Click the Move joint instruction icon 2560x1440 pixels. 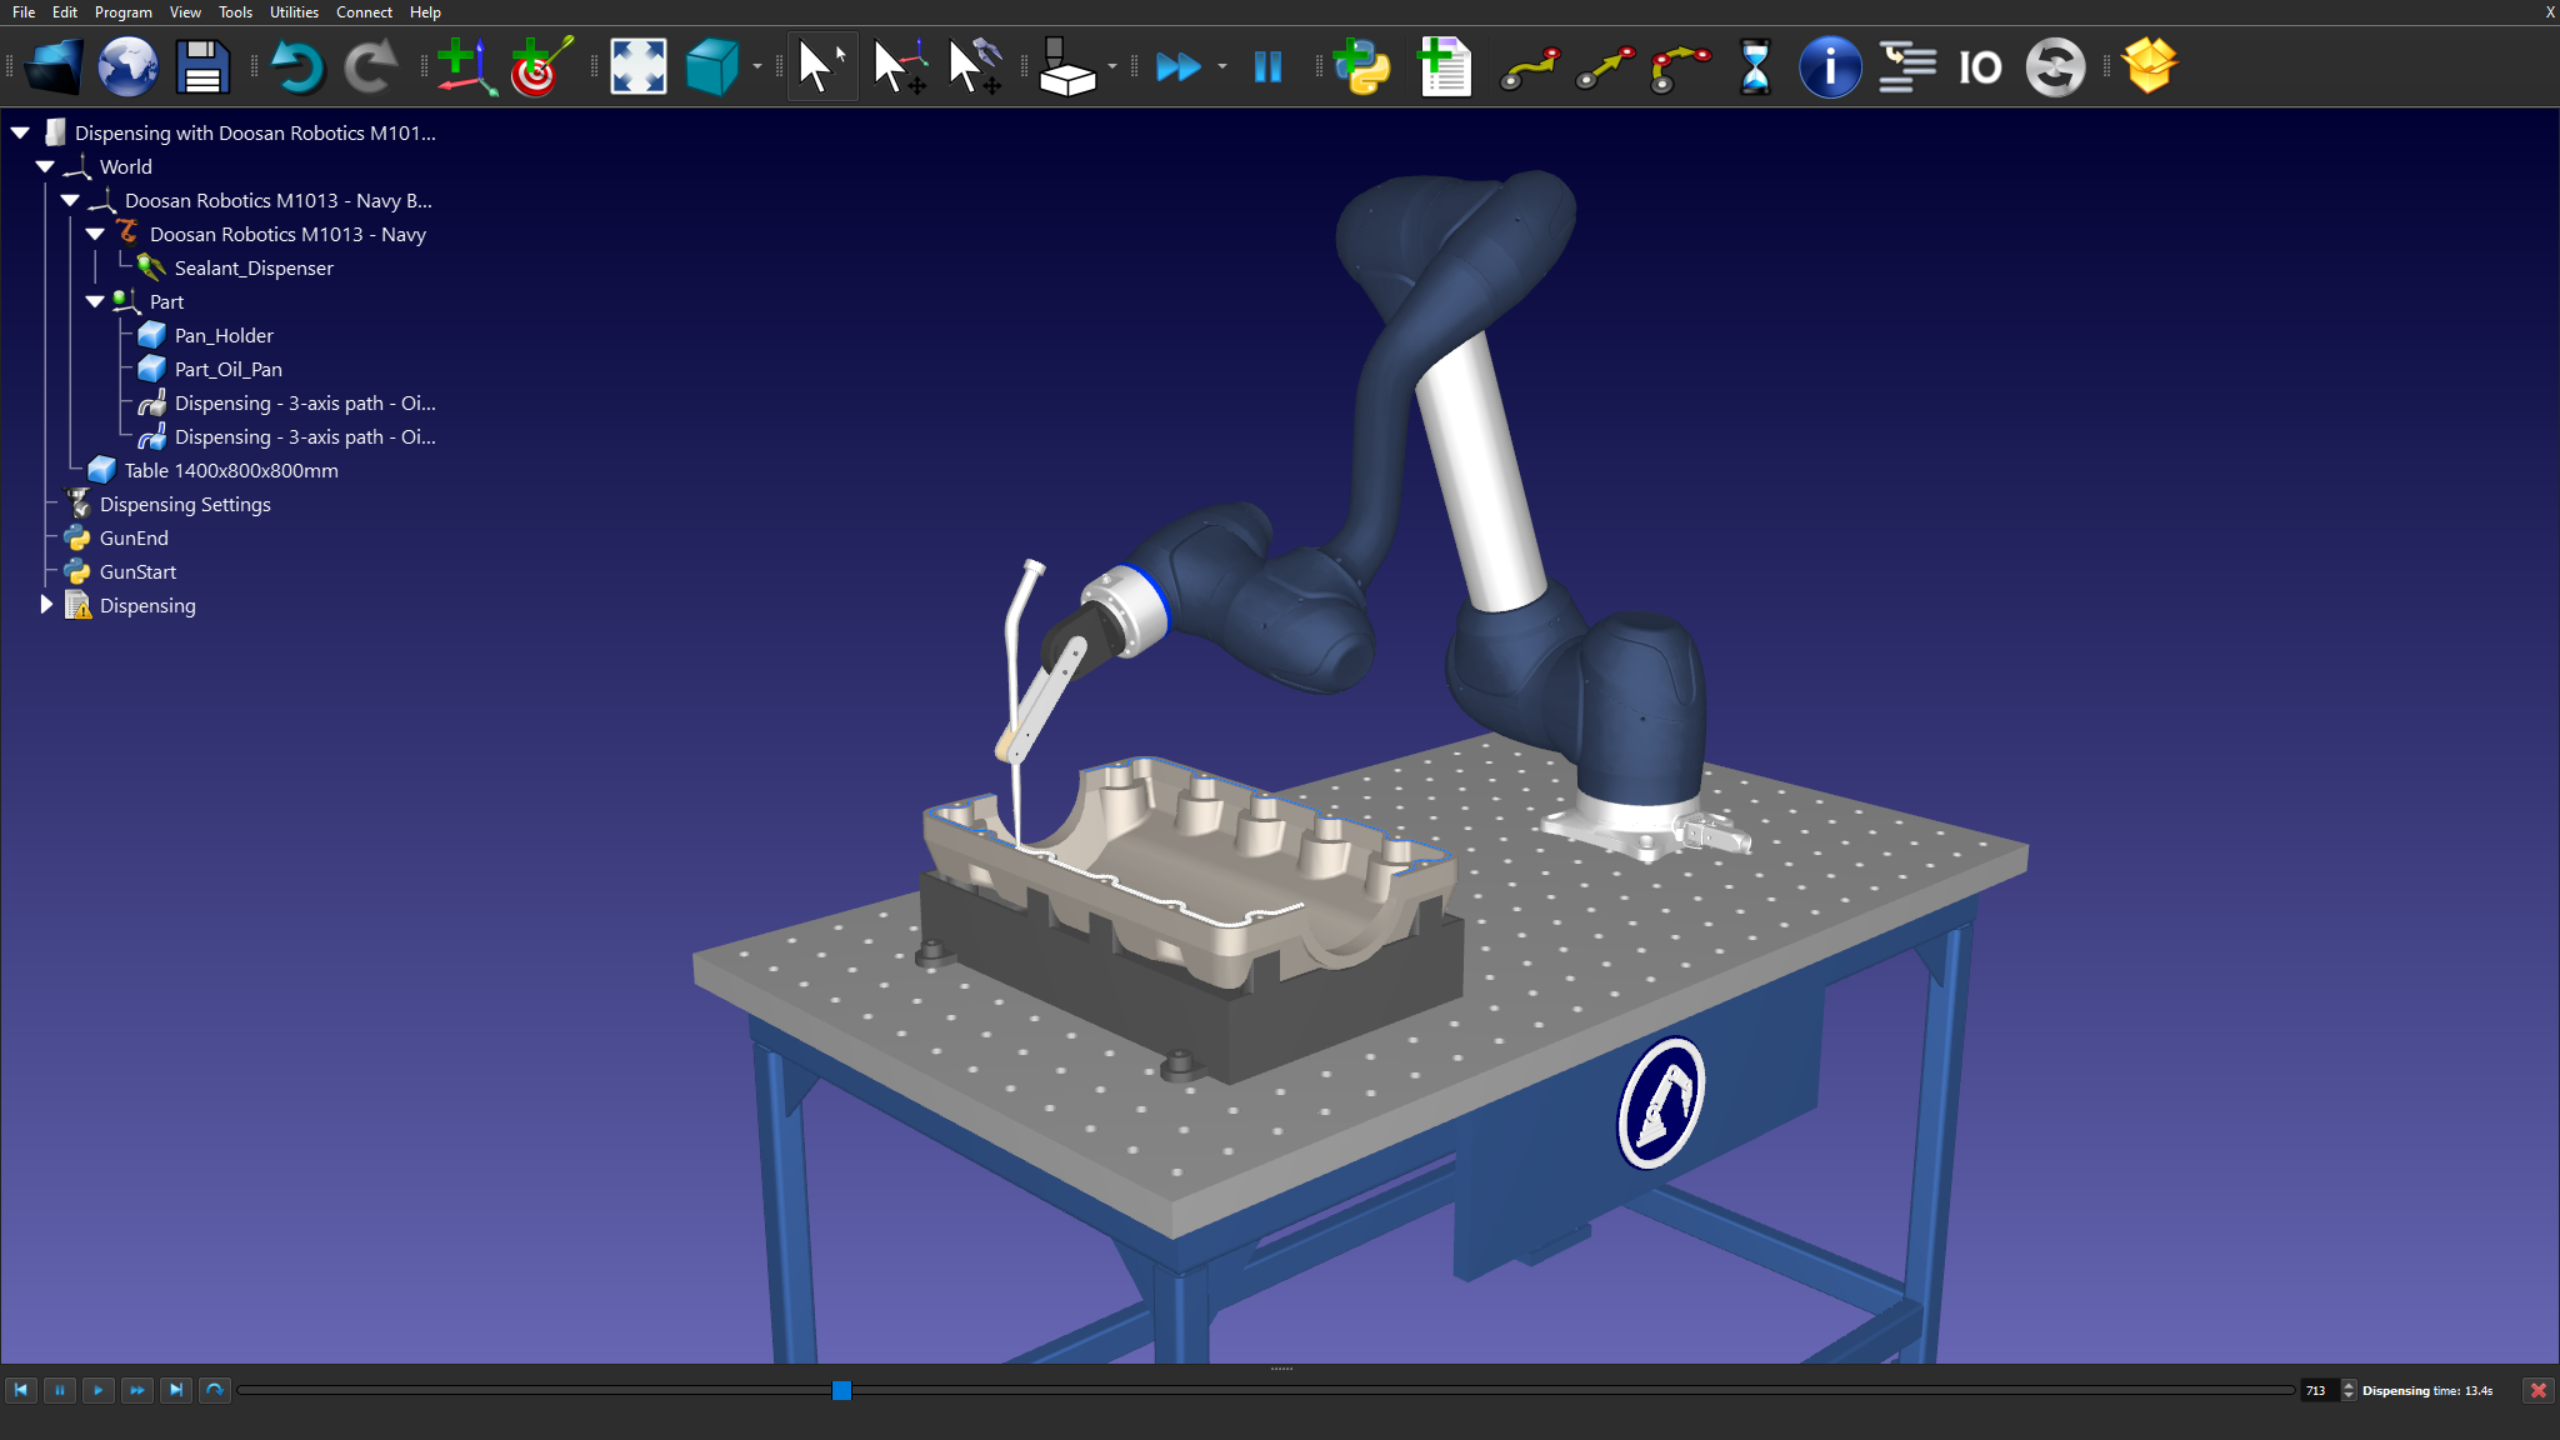click(1530, 67)
